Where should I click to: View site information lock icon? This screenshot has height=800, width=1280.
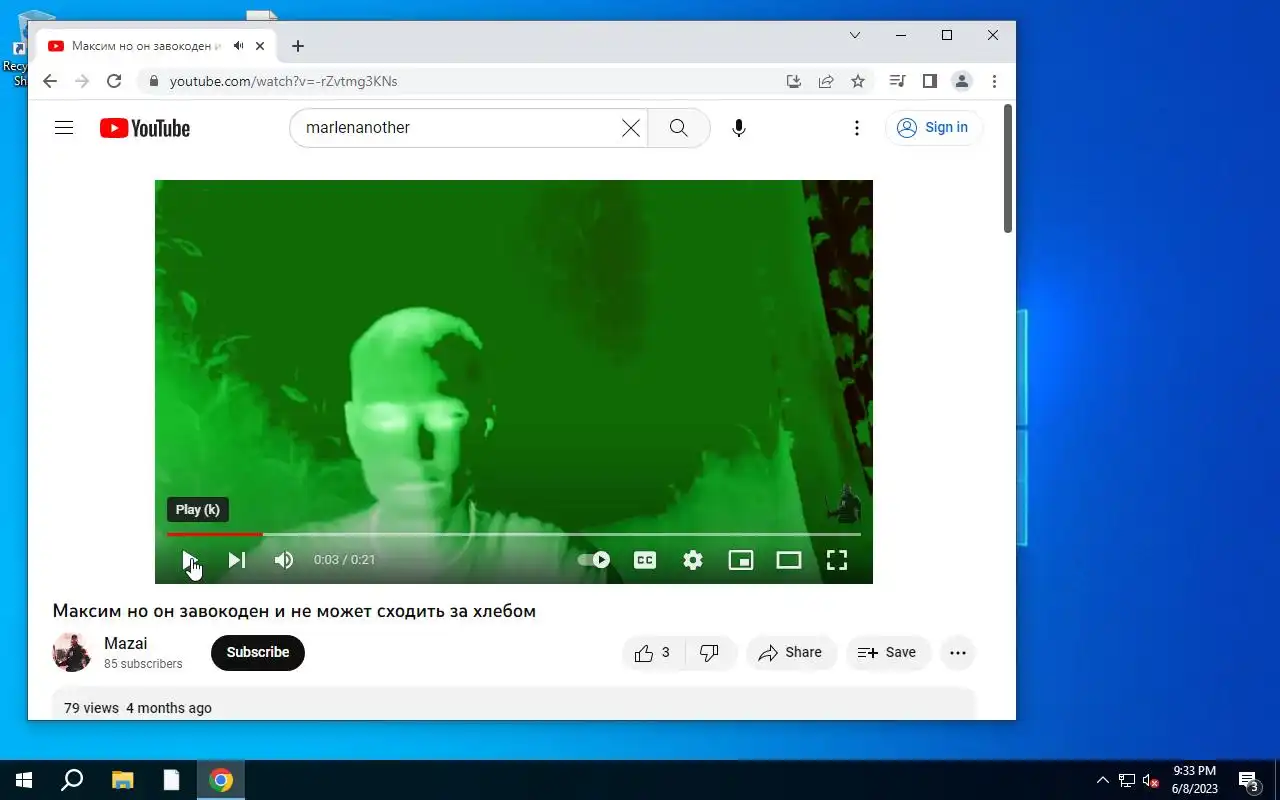(153, 81)
